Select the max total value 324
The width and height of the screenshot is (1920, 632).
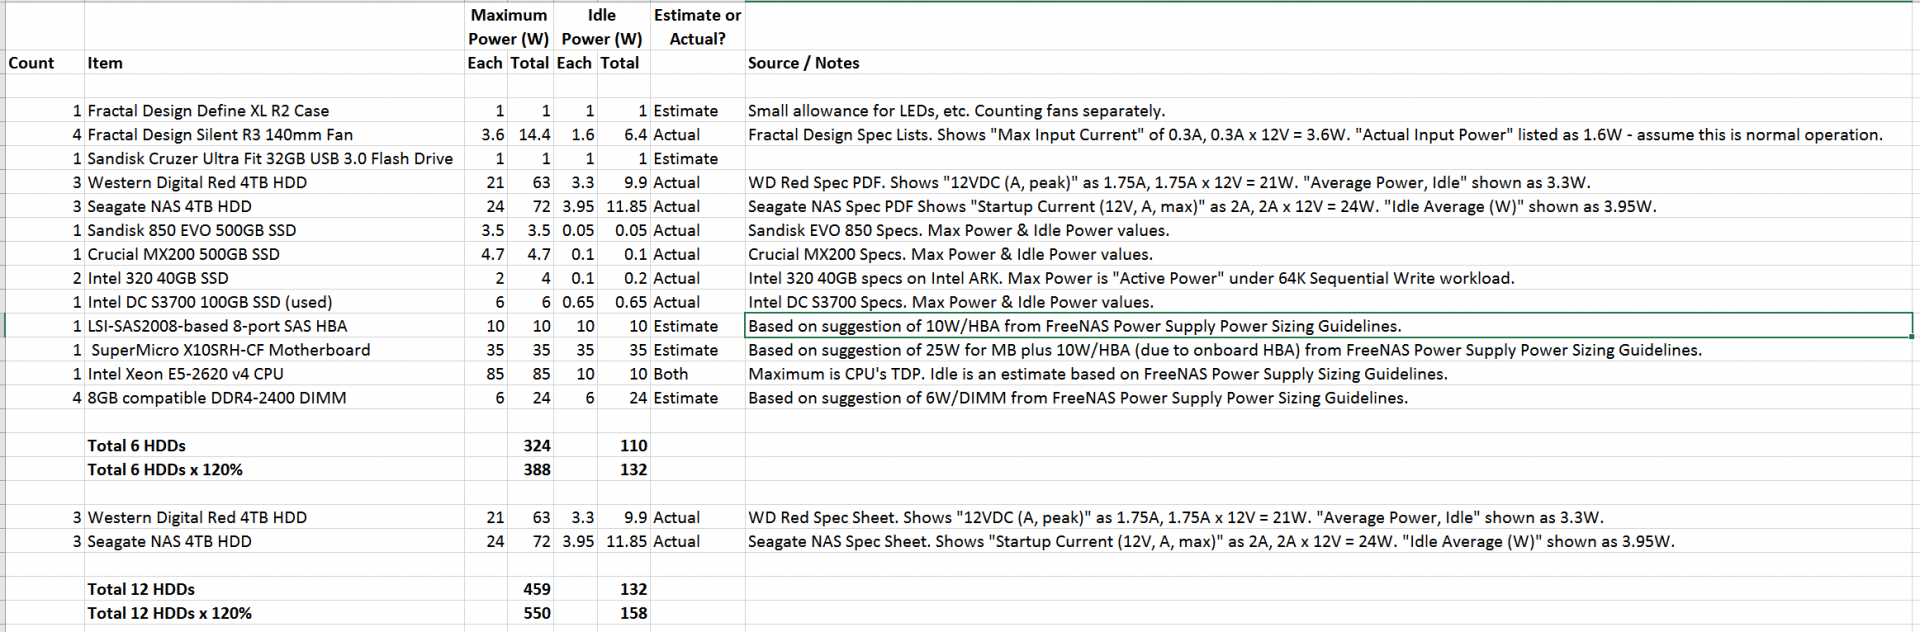tap(537, 447)
